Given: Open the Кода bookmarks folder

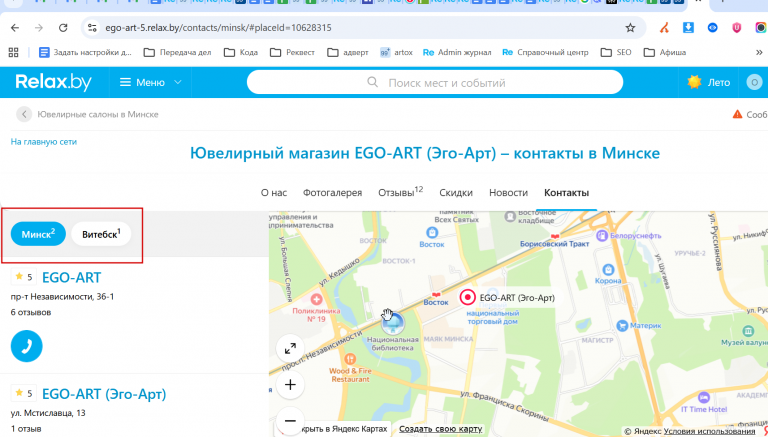Looking at the screenshot, I should pyautogui.click(x=240, y=52).
